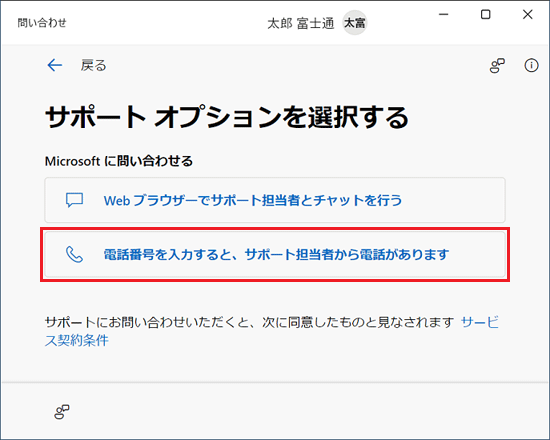The width and height of the screenshot is (550, 440).
Task: Click the blue back arrow icon
Action: 55,65
